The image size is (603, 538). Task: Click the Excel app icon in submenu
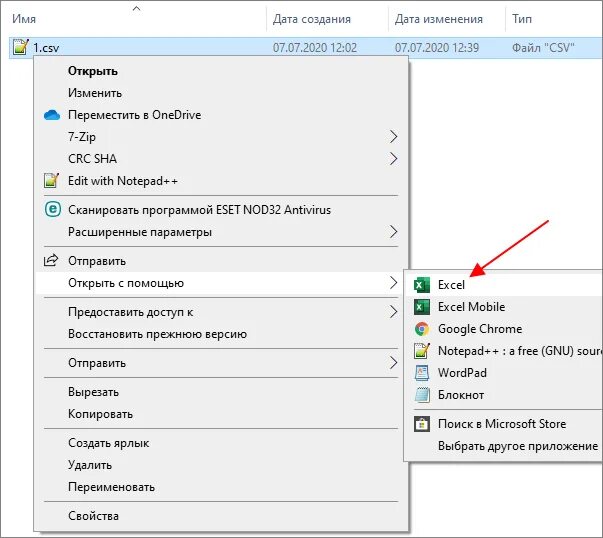(421, 285)
